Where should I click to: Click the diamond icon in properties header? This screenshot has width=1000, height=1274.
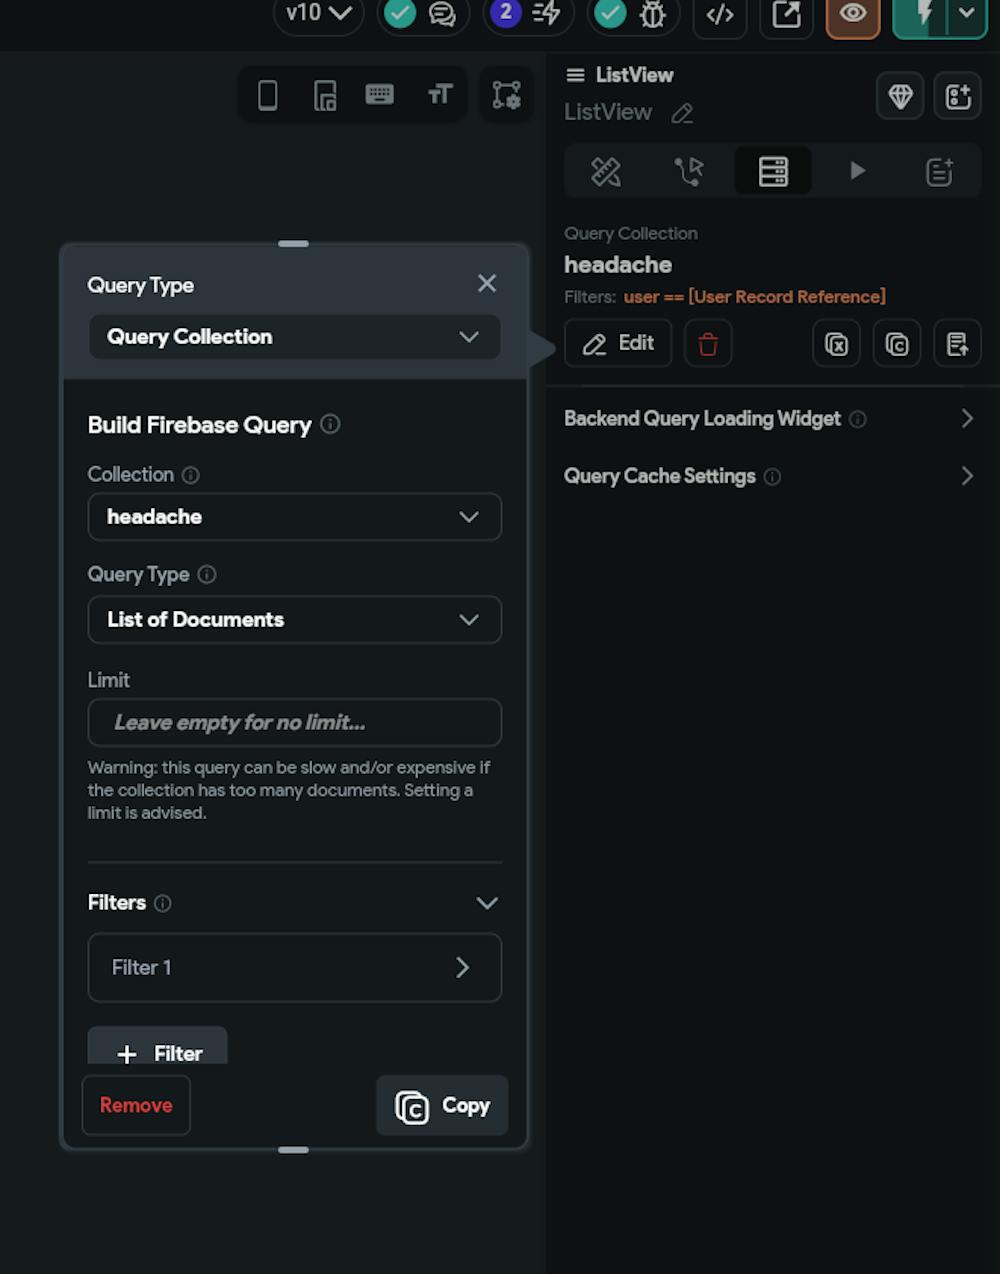tap(900, 96)
